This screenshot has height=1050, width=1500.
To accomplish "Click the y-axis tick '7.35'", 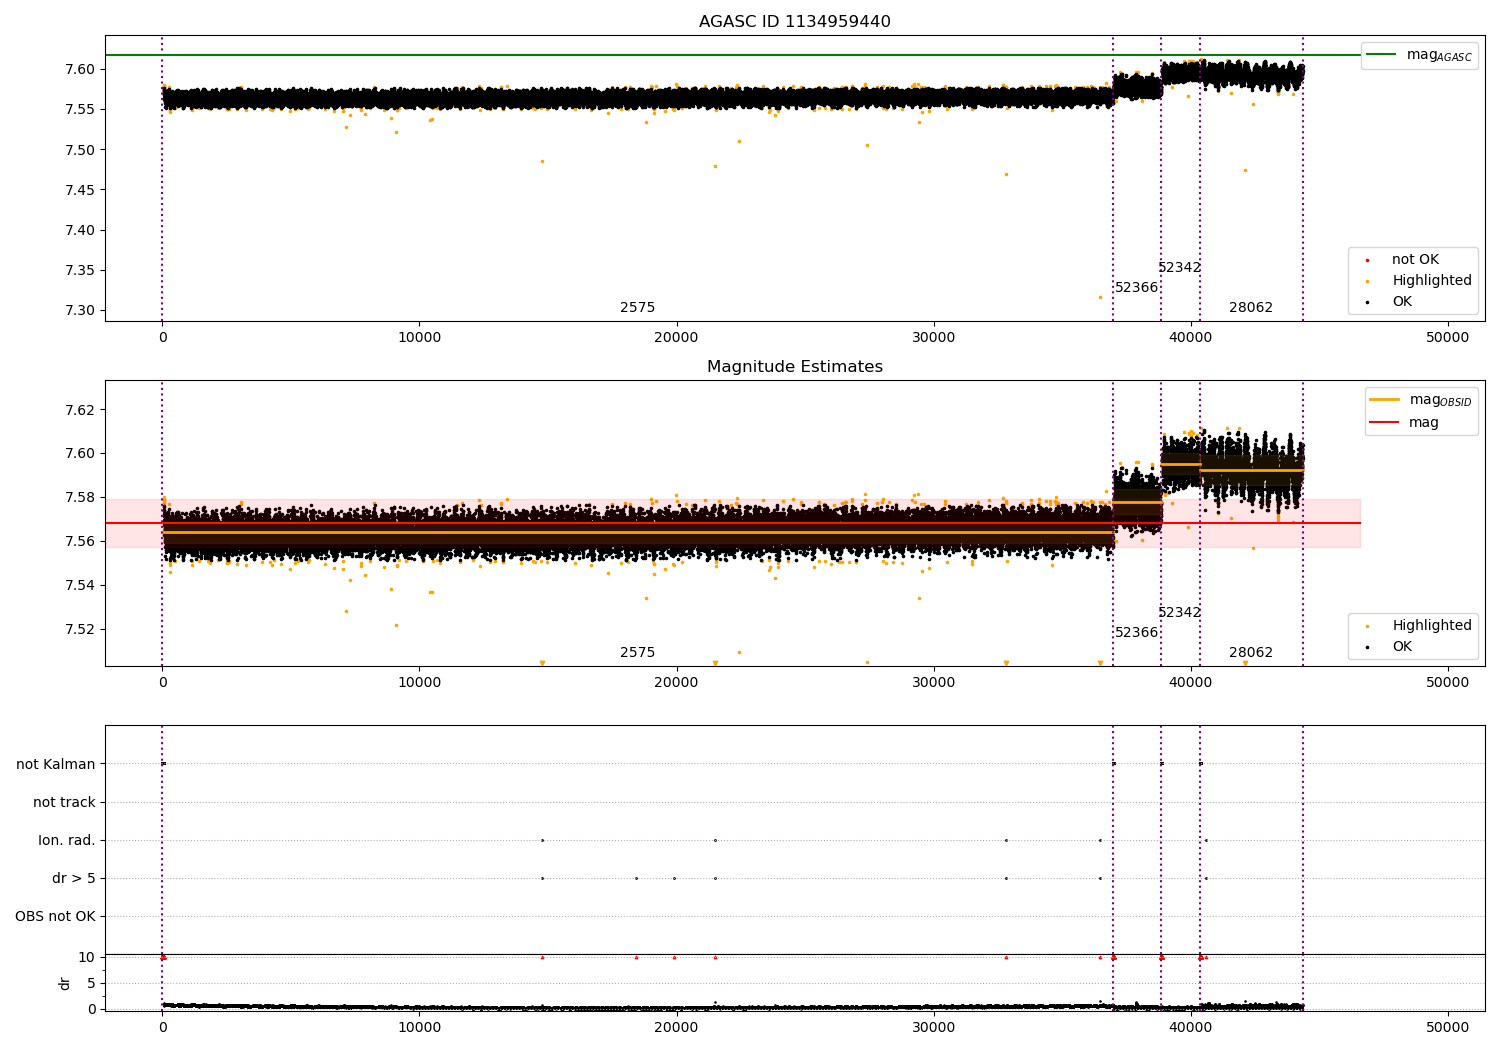I will point(80,270).
